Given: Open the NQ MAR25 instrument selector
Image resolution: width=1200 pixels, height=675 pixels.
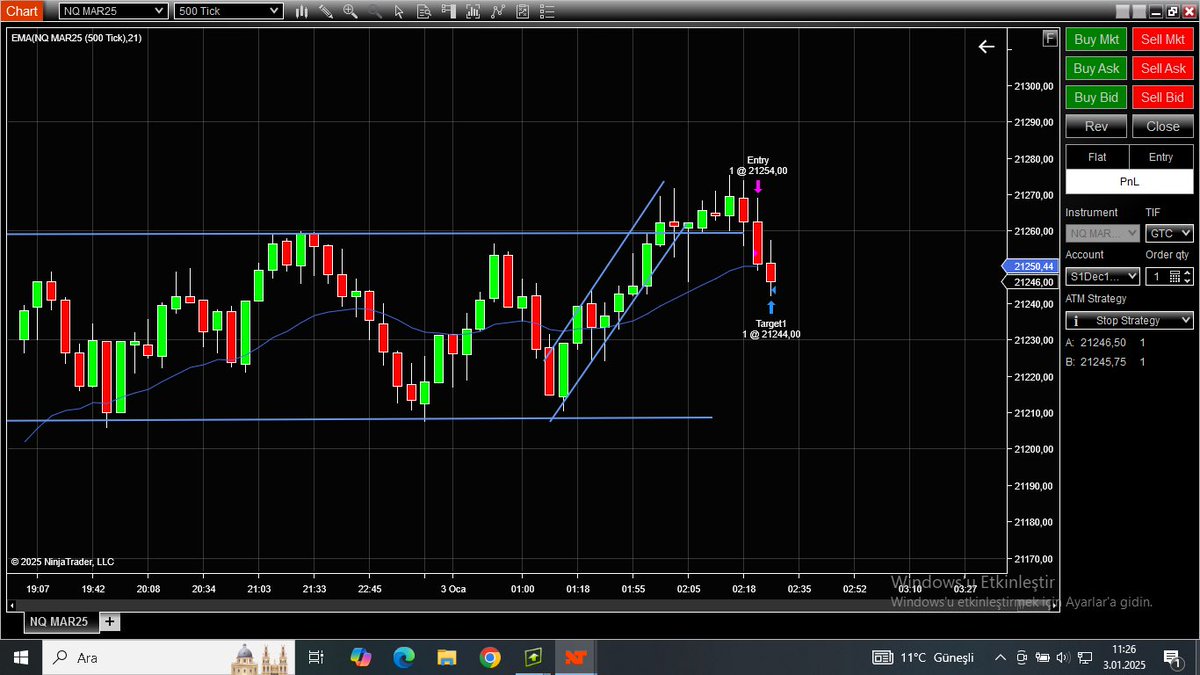Looking at the screenshot, I should 112,11.
